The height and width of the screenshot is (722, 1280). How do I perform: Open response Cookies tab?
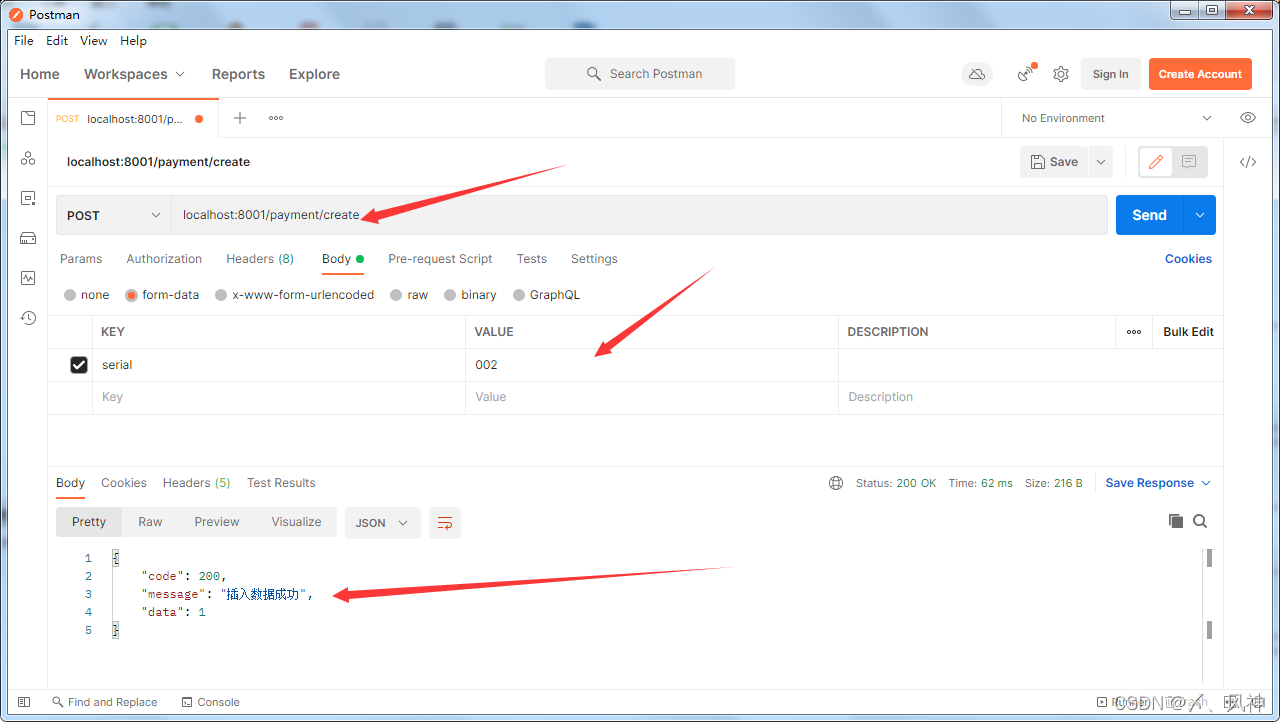tap(124, 483)
